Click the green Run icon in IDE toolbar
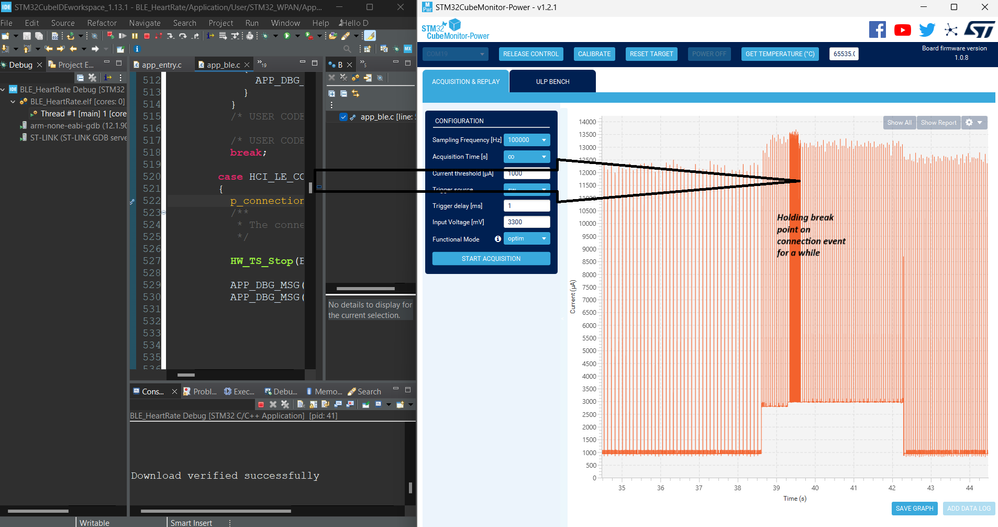Viewport: 998px width, 527px height. coord(287,36)
